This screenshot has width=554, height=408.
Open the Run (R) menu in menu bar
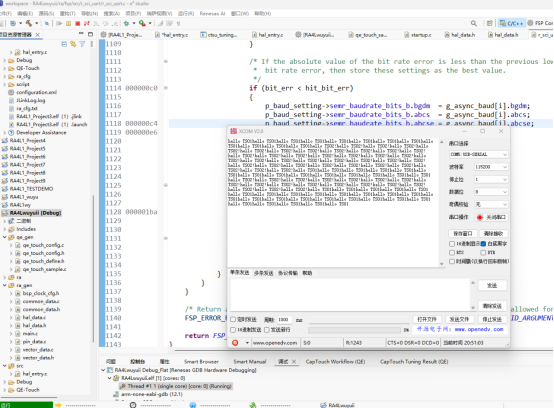(x=186, y=13)
